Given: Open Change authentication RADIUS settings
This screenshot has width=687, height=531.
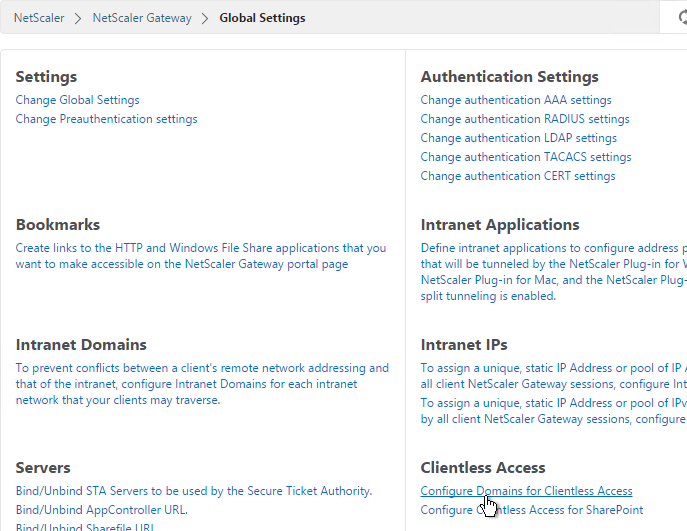Looking at the screenshot, I should 525,119.
